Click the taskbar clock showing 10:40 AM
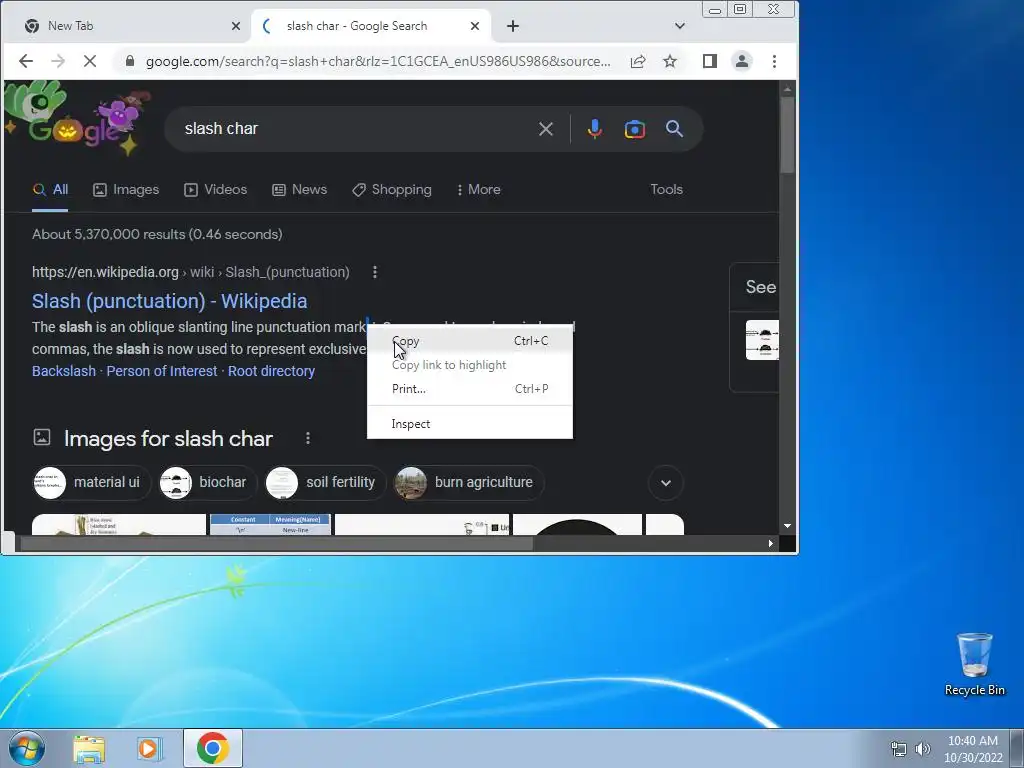 (972, 749)
